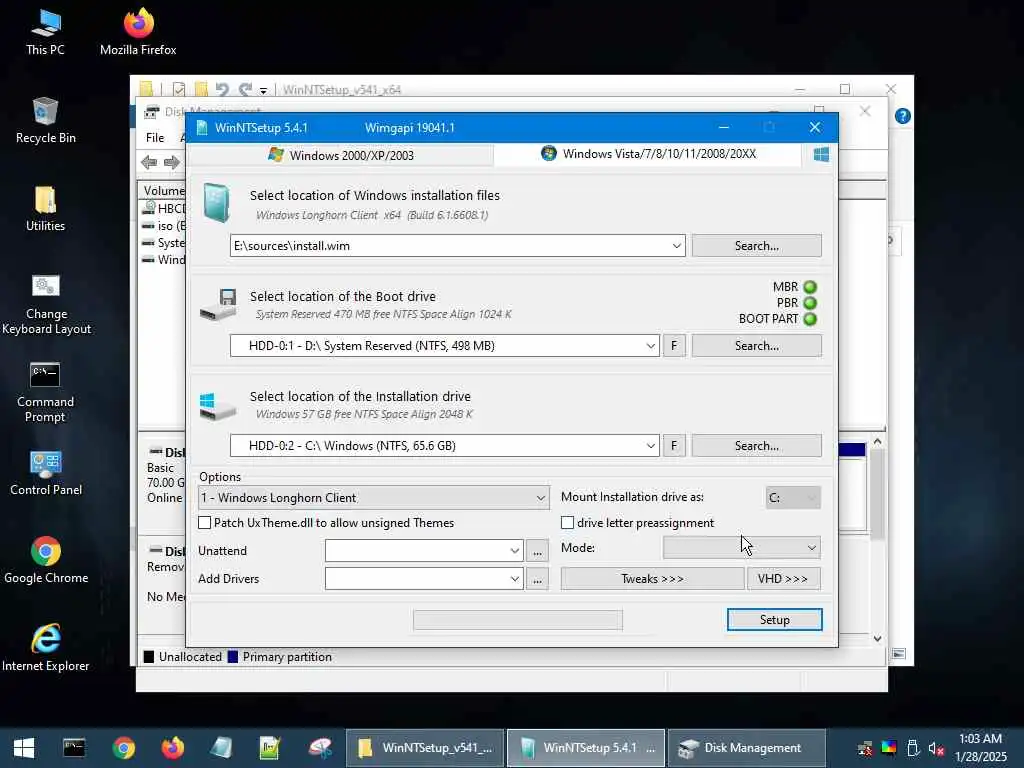The width and height of the screenshot is (1024, 768).
Task: Open Utilities folder on desktop
Action: click(x=45, y=209)
